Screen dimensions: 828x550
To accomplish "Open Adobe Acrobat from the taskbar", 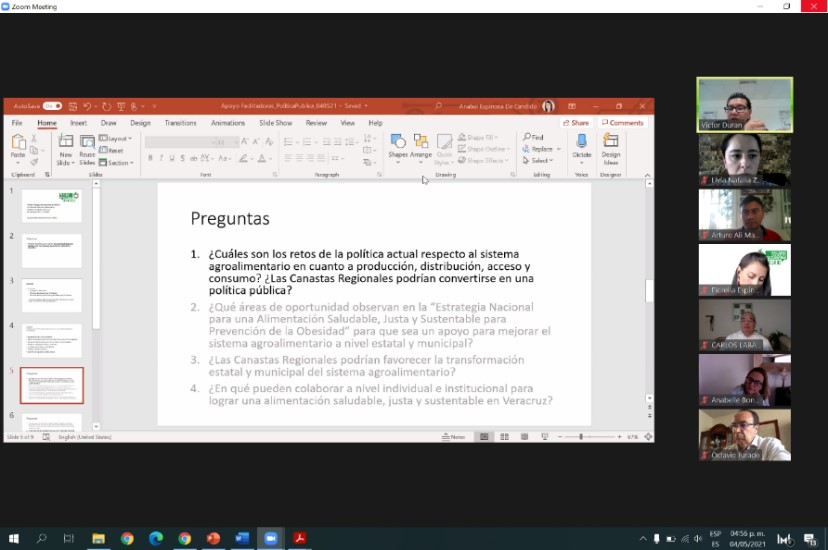I will click(x=299, y=538).
